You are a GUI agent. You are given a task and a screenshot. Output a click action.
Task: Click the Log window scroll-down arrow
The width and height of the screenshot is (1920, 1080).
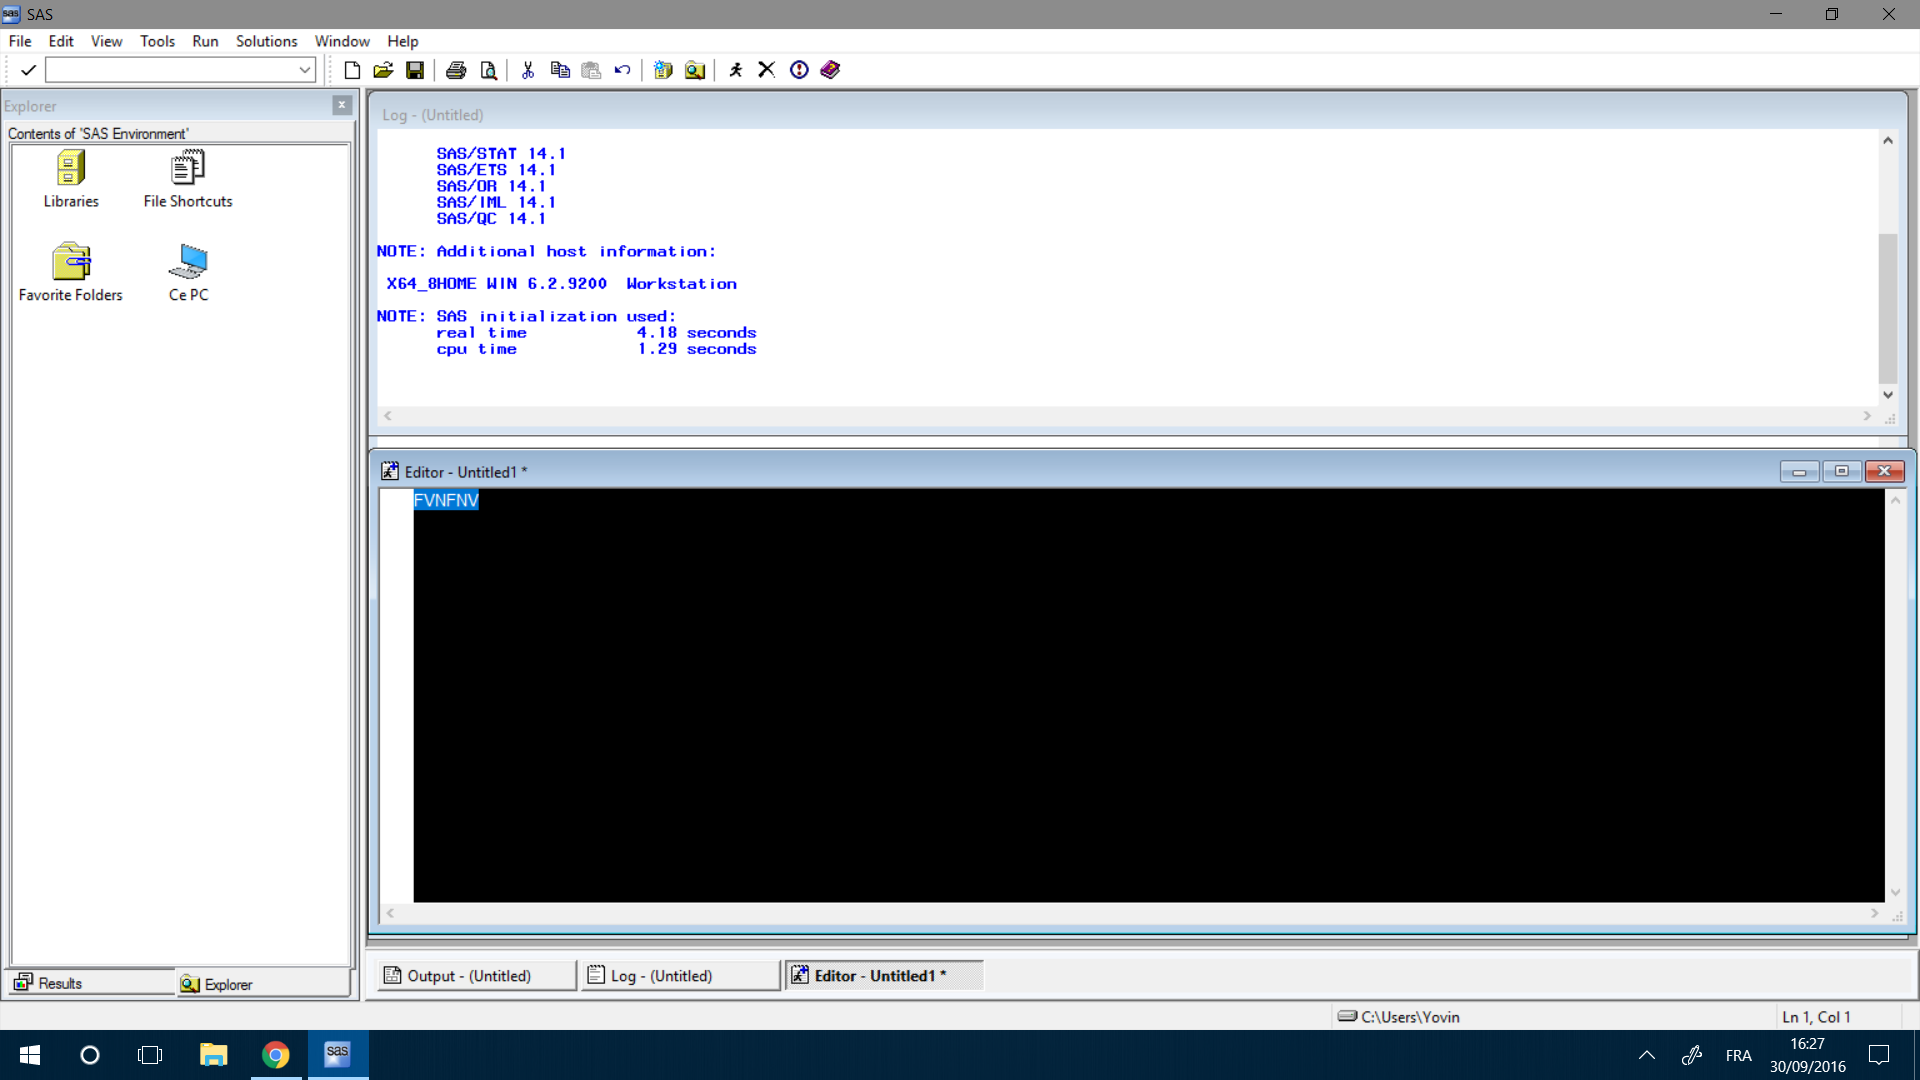1888,395
